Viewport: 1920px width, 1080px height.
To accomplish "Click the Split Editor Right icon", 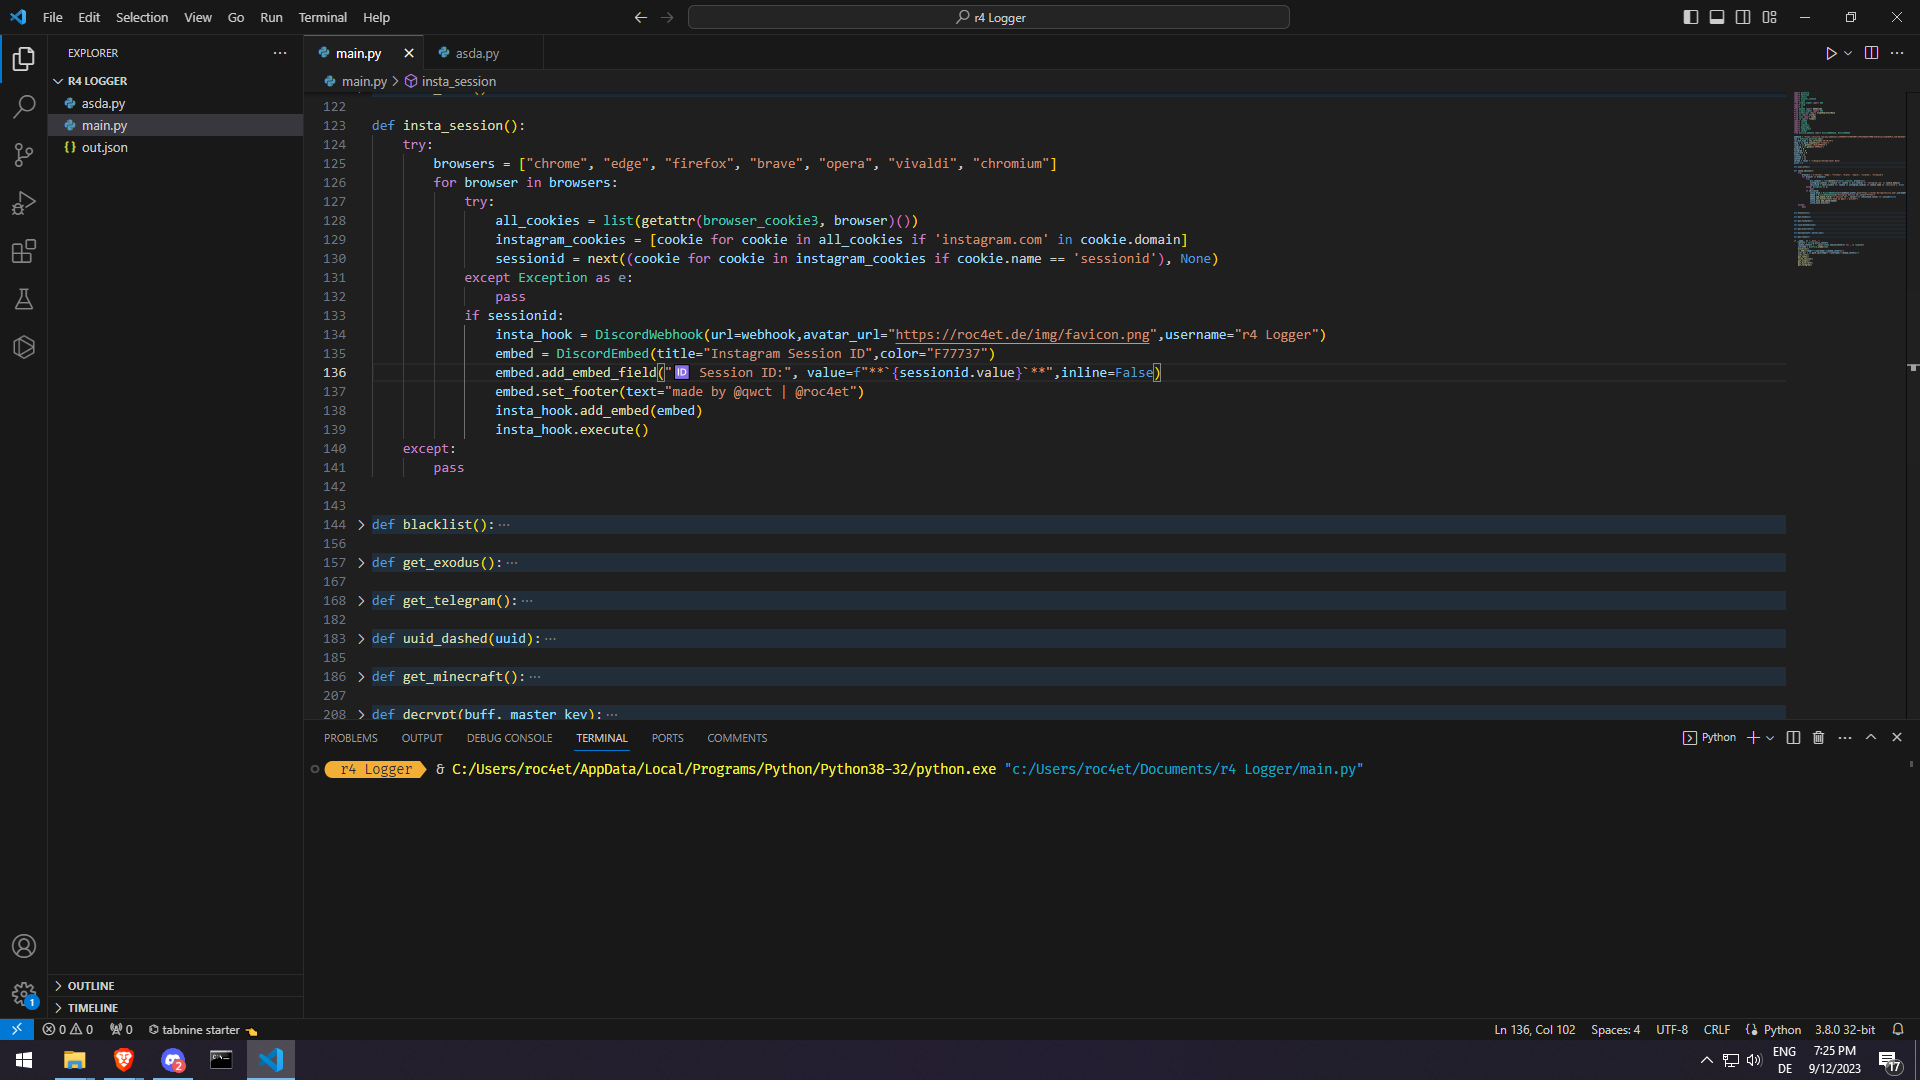I will (x=1871, y=53).
